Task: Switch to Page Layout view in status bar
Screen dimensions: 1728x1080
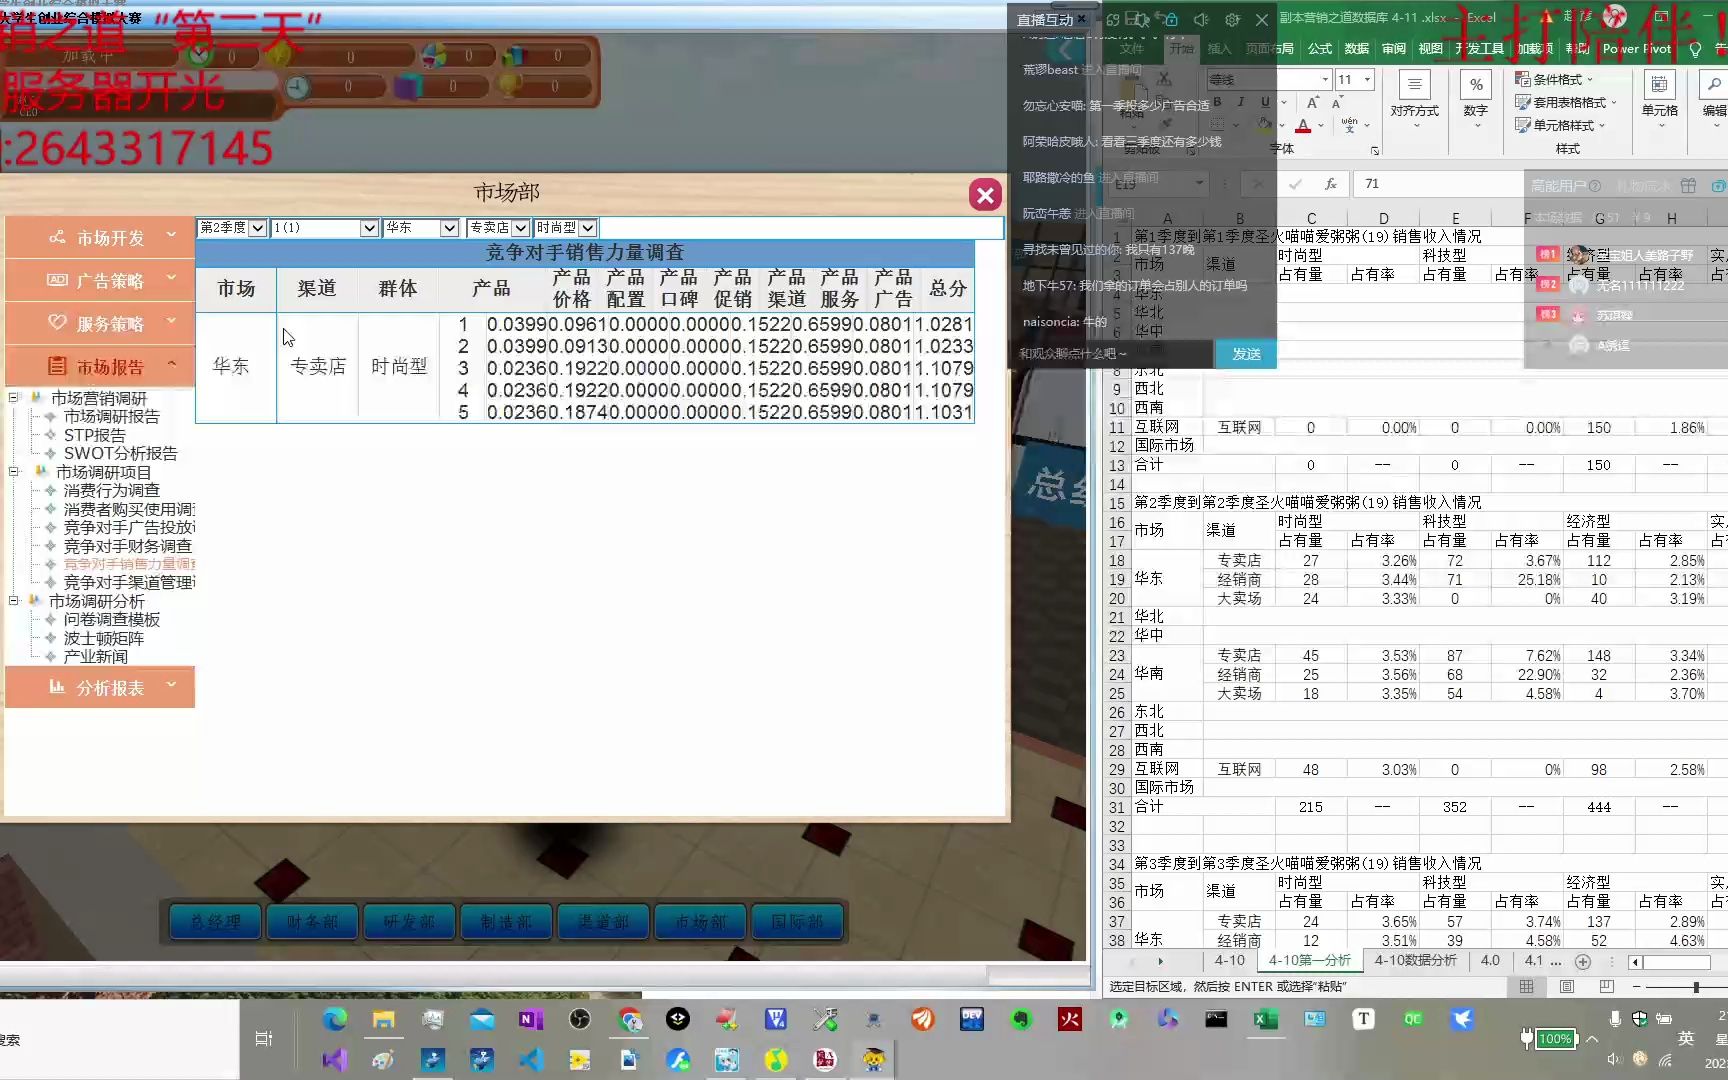Action: [1567, 987]
